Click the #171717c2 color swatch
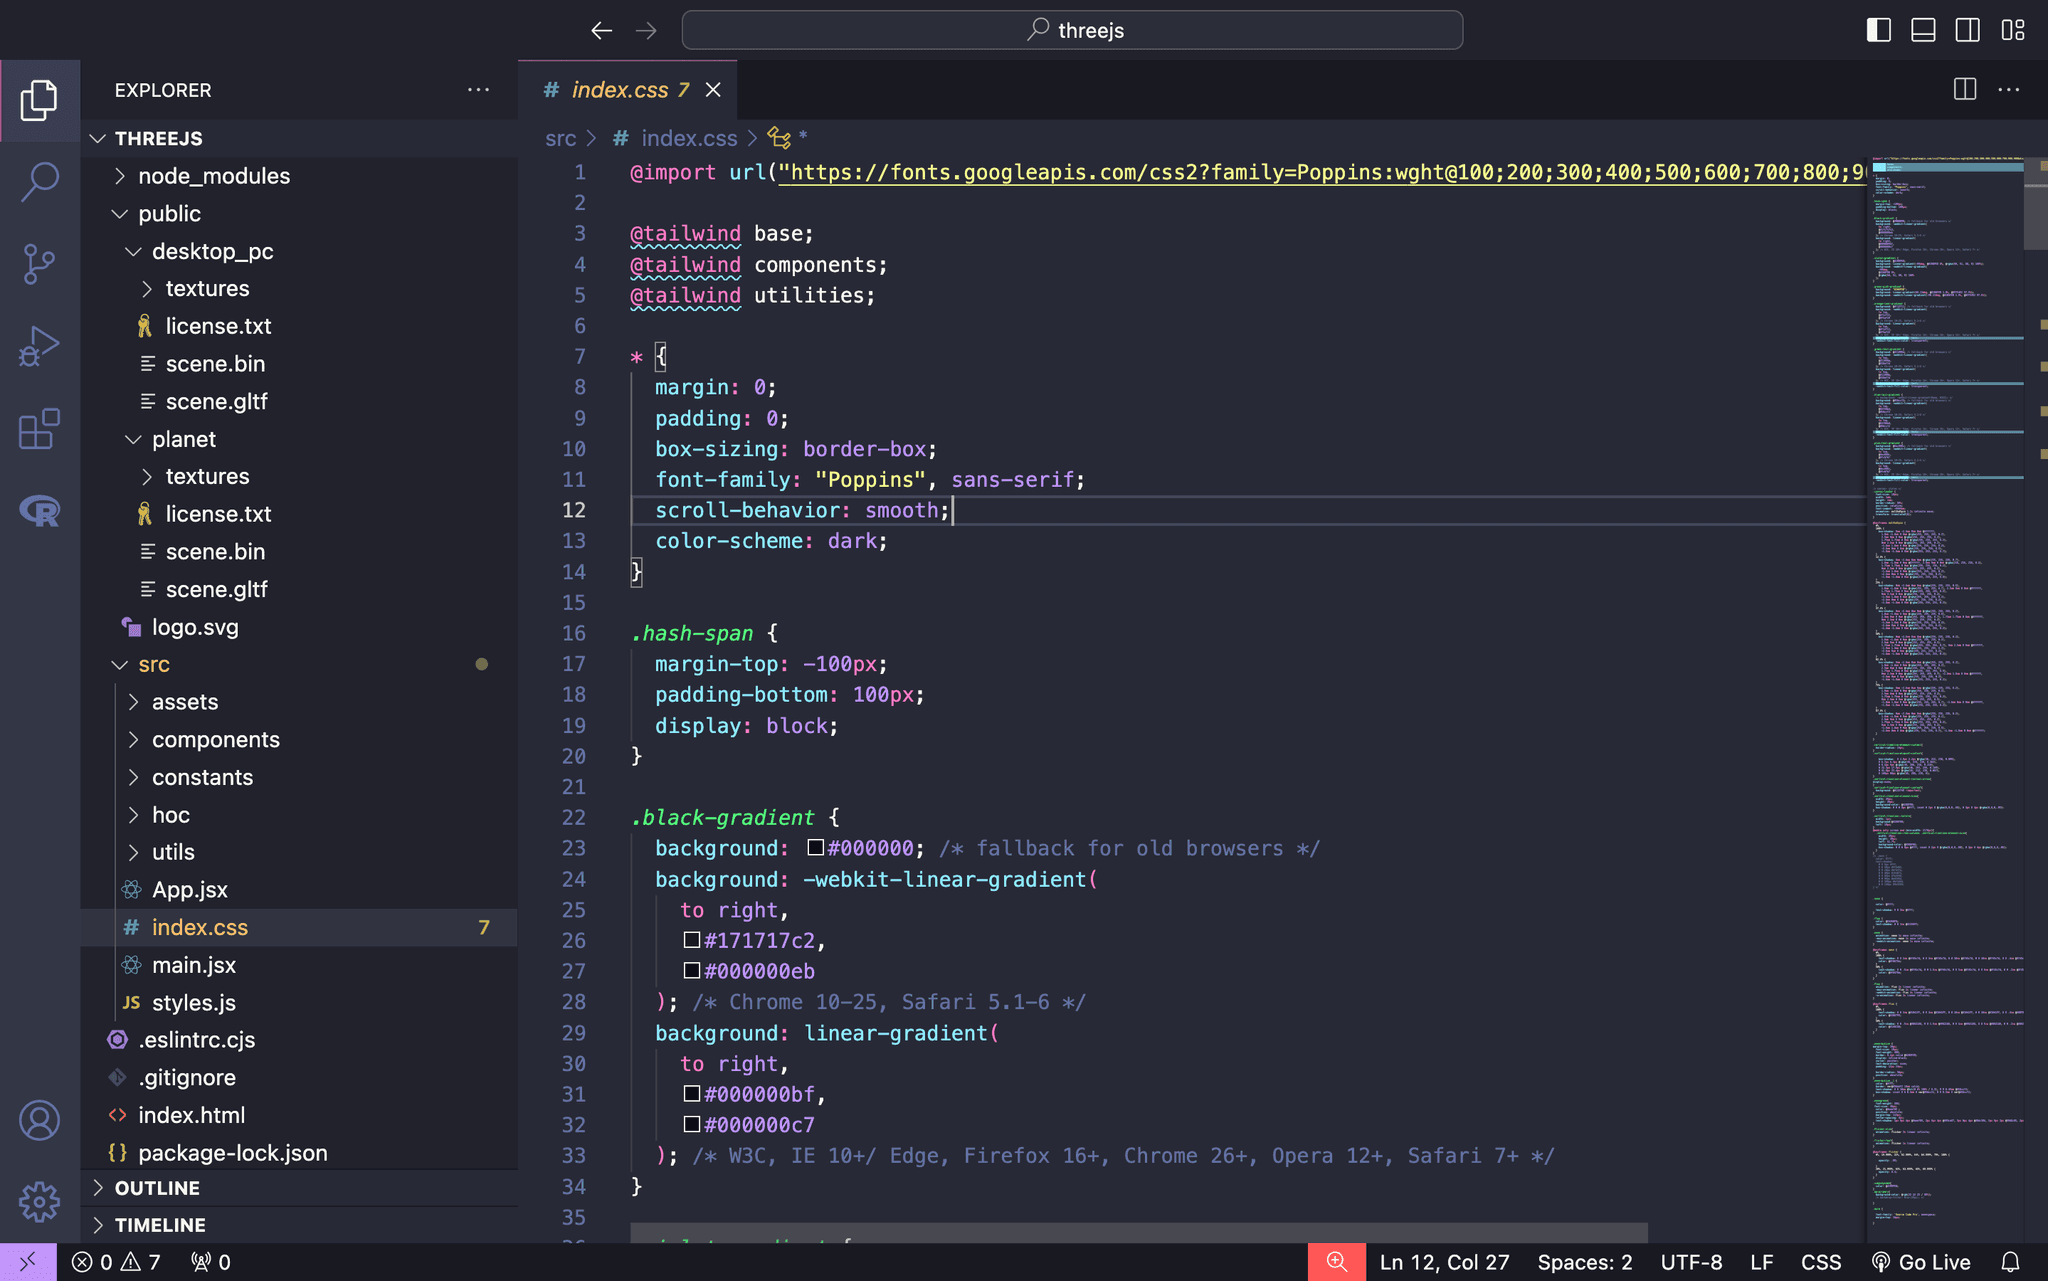Screen dimensions: 2048x1281 click(691, 940)
